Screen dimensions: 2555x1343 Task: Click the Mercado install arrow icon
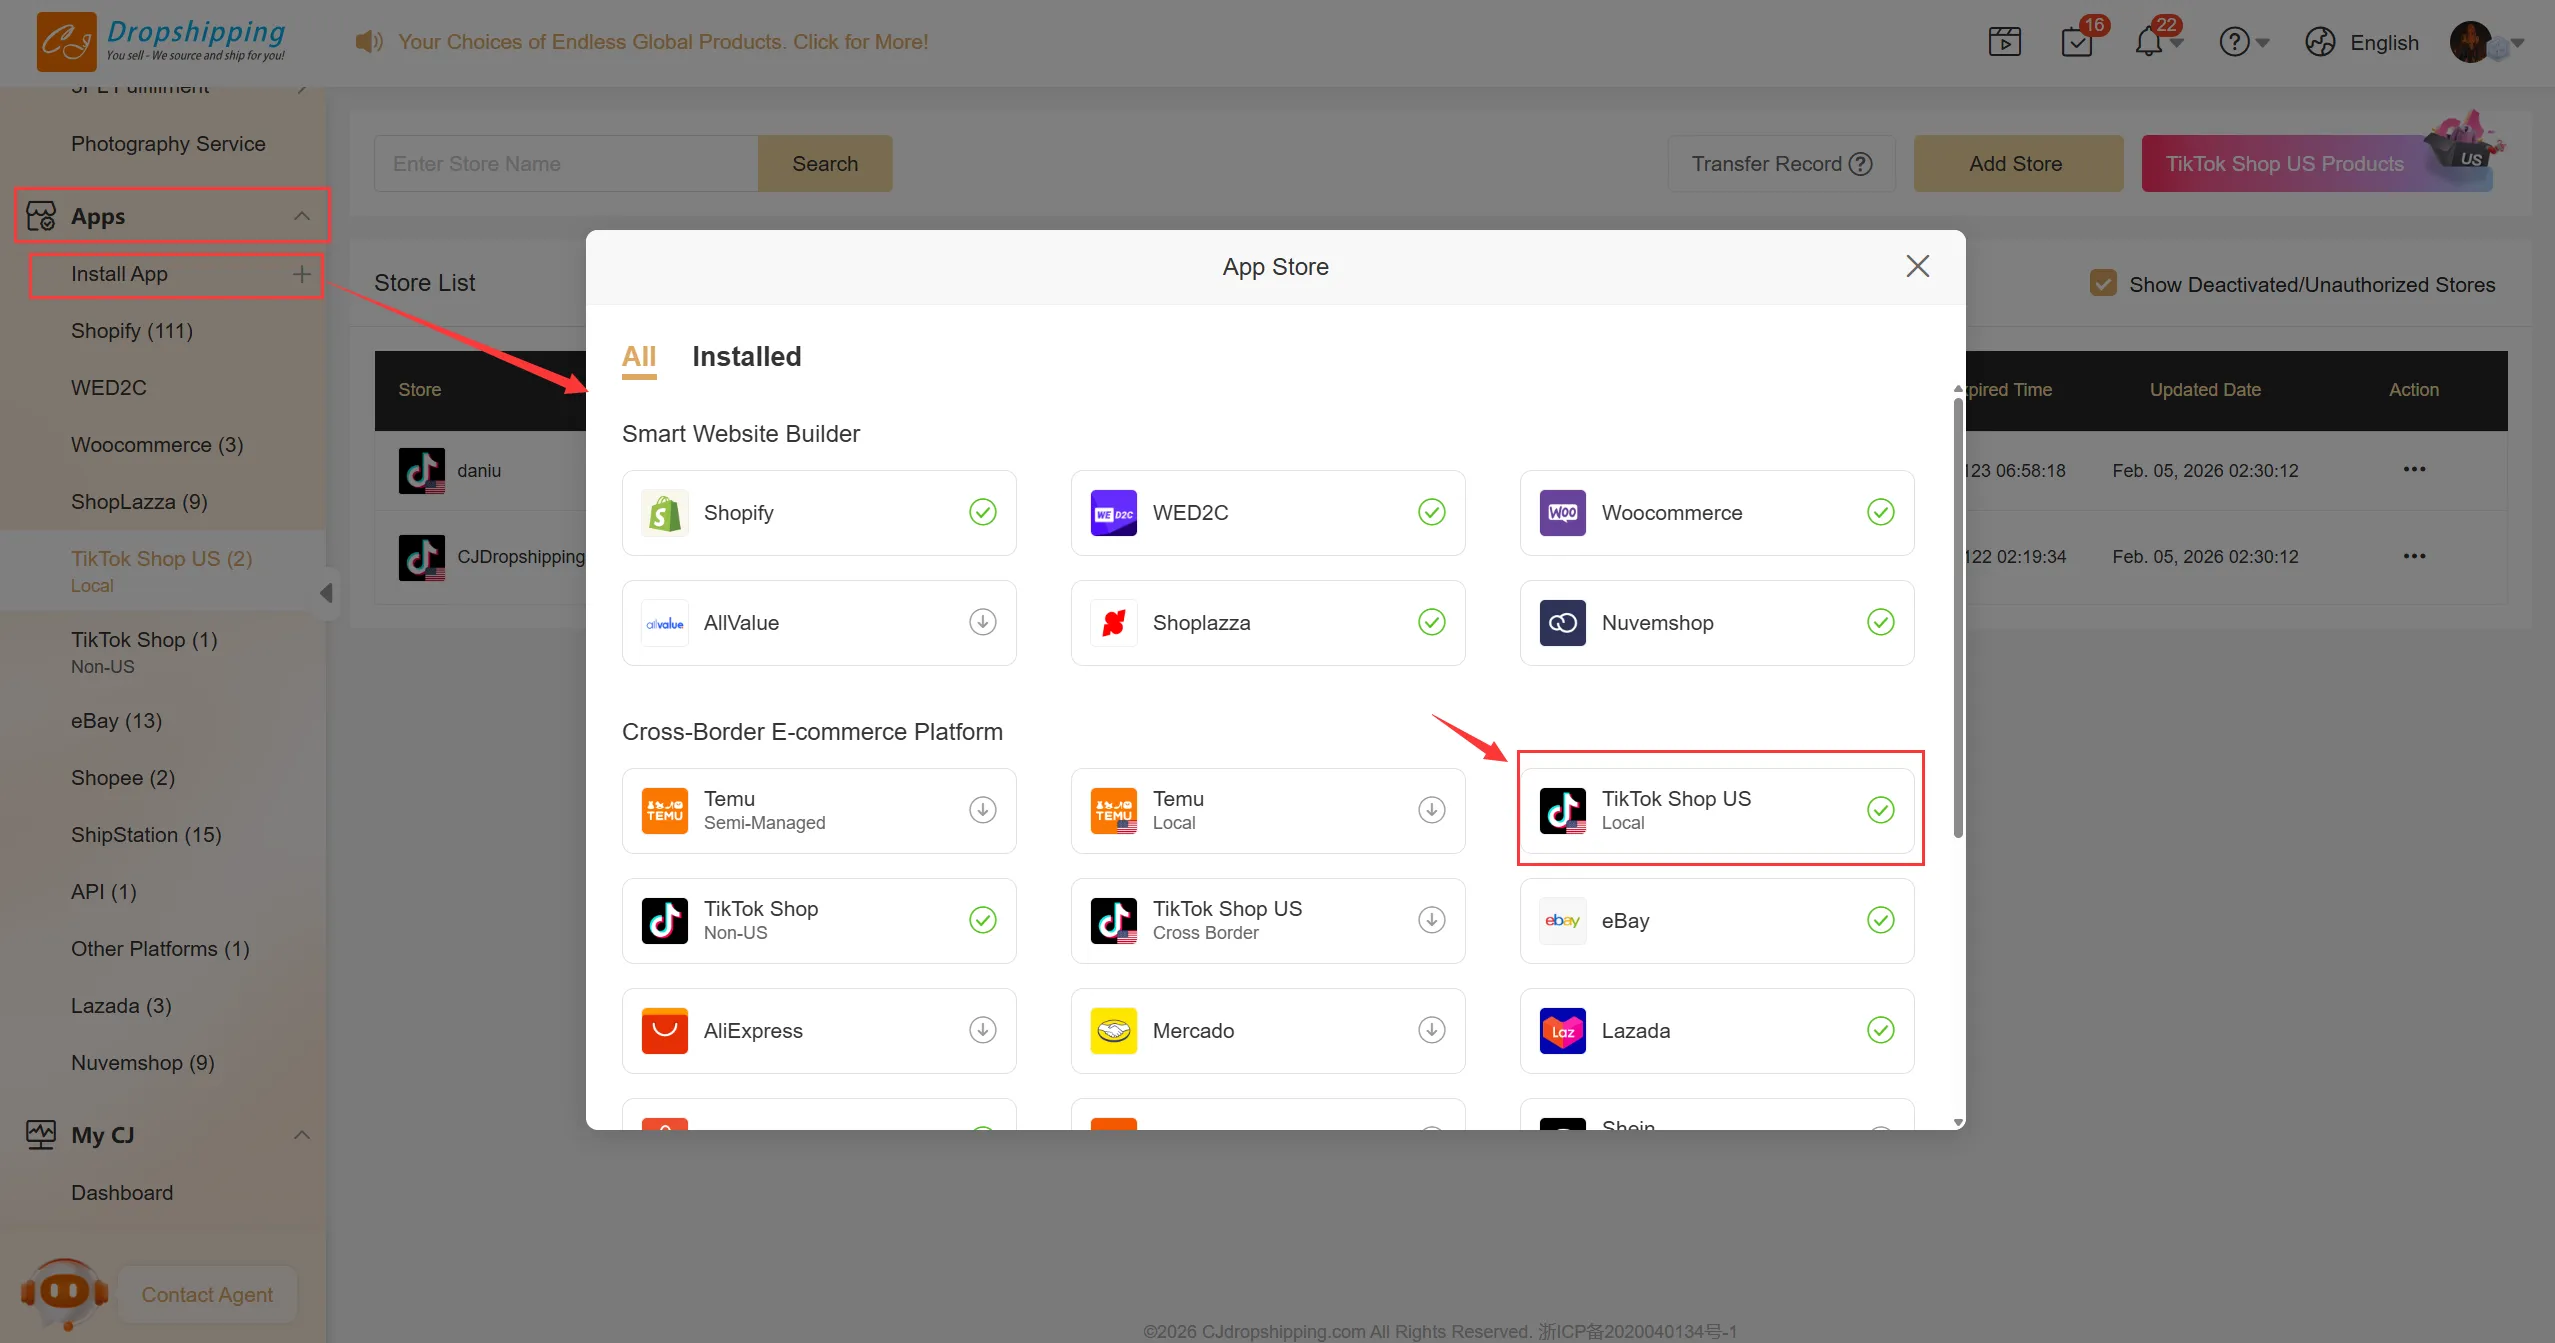pos(1431,1030)
